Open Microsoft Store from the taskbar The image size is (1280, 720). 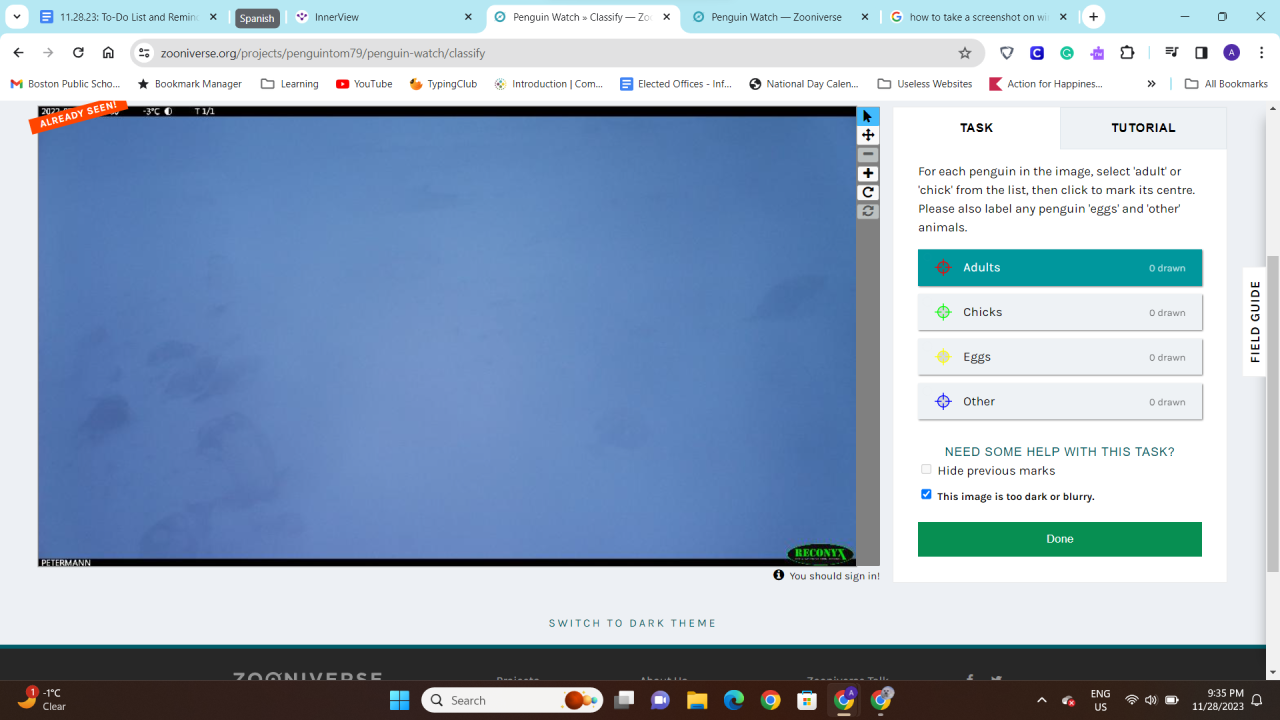point(807,700)
